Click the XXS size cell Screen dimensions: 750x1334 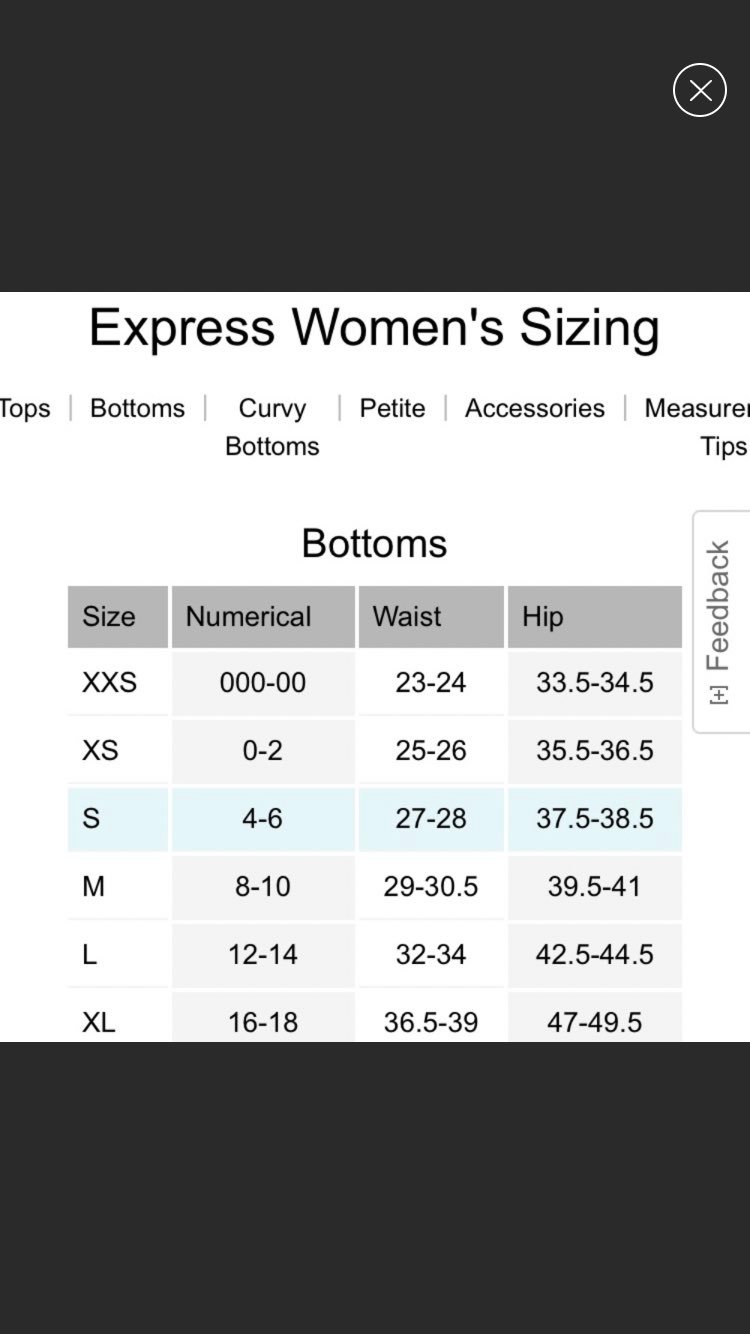[118, 682]
